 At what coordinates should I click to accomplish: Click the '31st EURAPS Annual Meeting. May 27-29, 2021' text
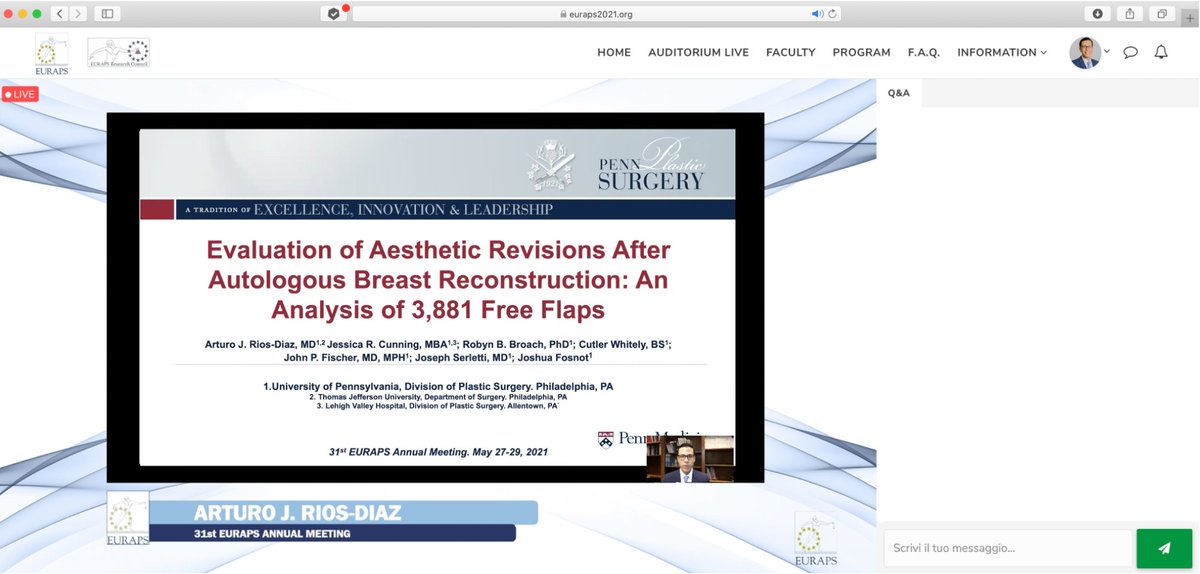click(438, 453)
